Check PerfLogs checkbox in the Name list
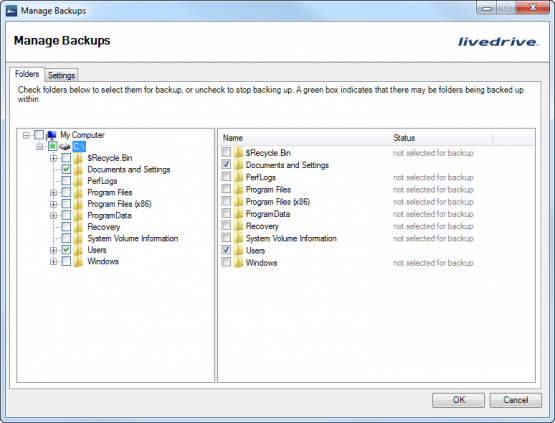The image size is (555, 423). [x=226, y=176]
